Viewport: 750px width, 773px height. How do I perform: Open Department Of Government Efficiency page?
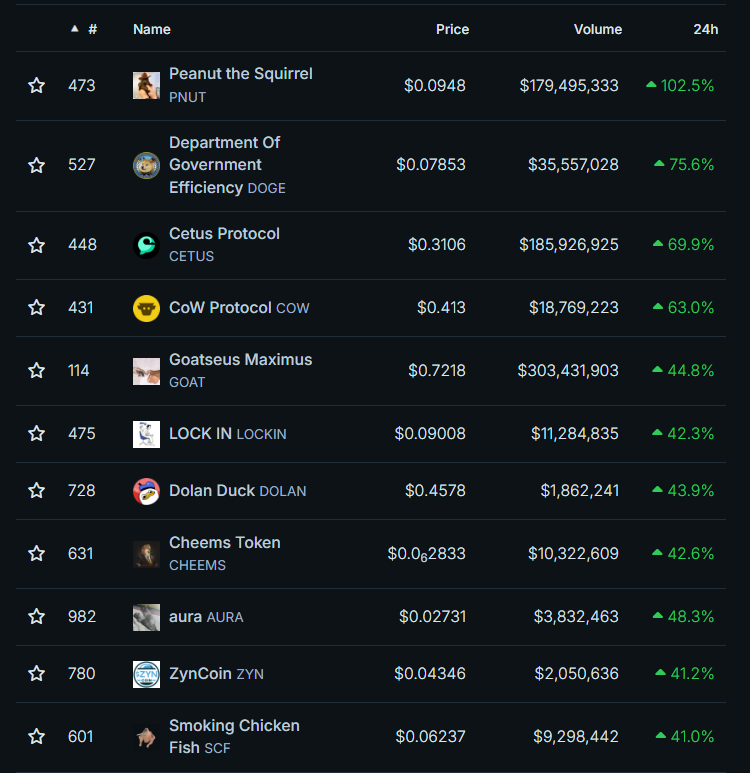227,165
